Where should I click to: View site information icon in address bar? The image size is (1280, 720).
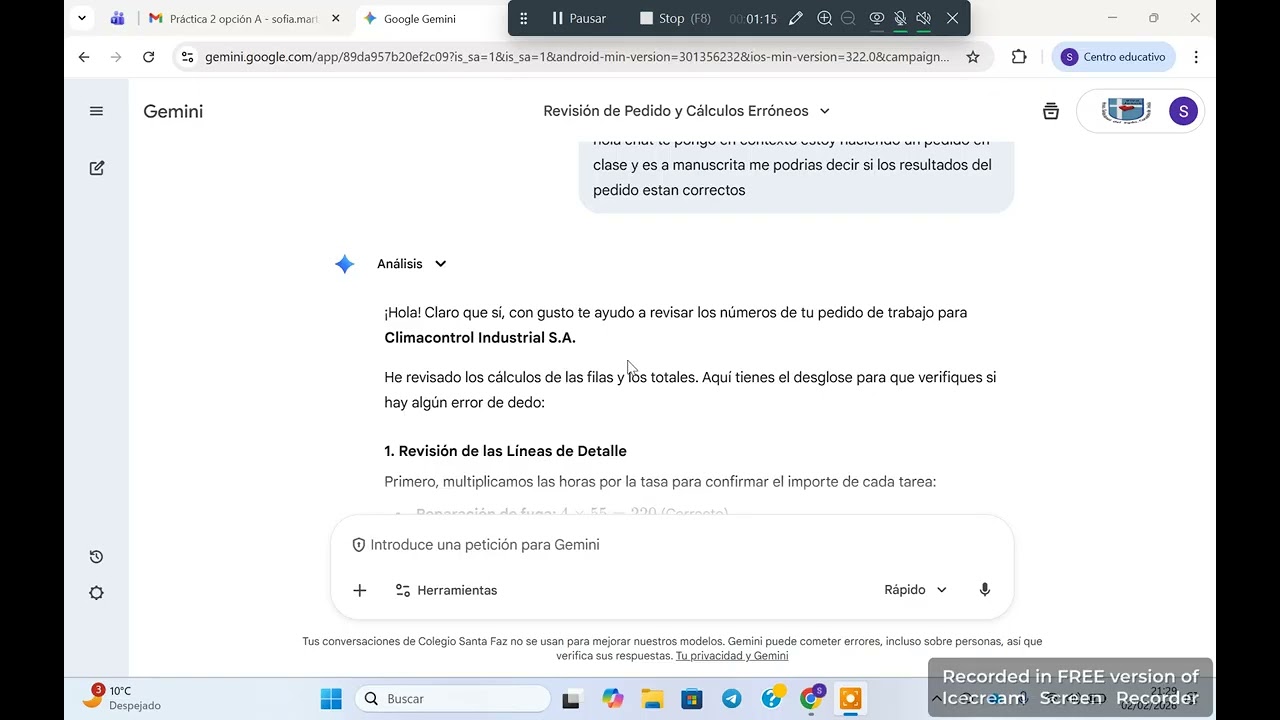click(187, 57)
